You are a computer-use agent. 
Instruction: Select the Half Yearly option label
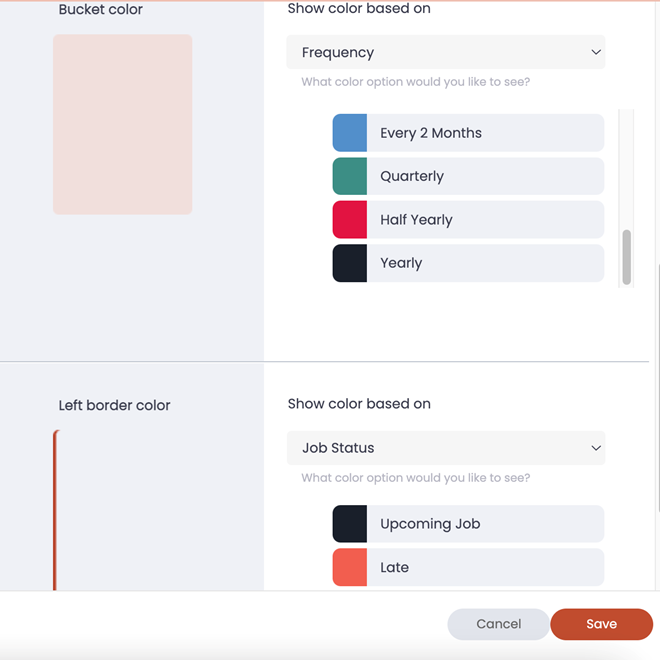pyautogui.click(x=416, y=220)
